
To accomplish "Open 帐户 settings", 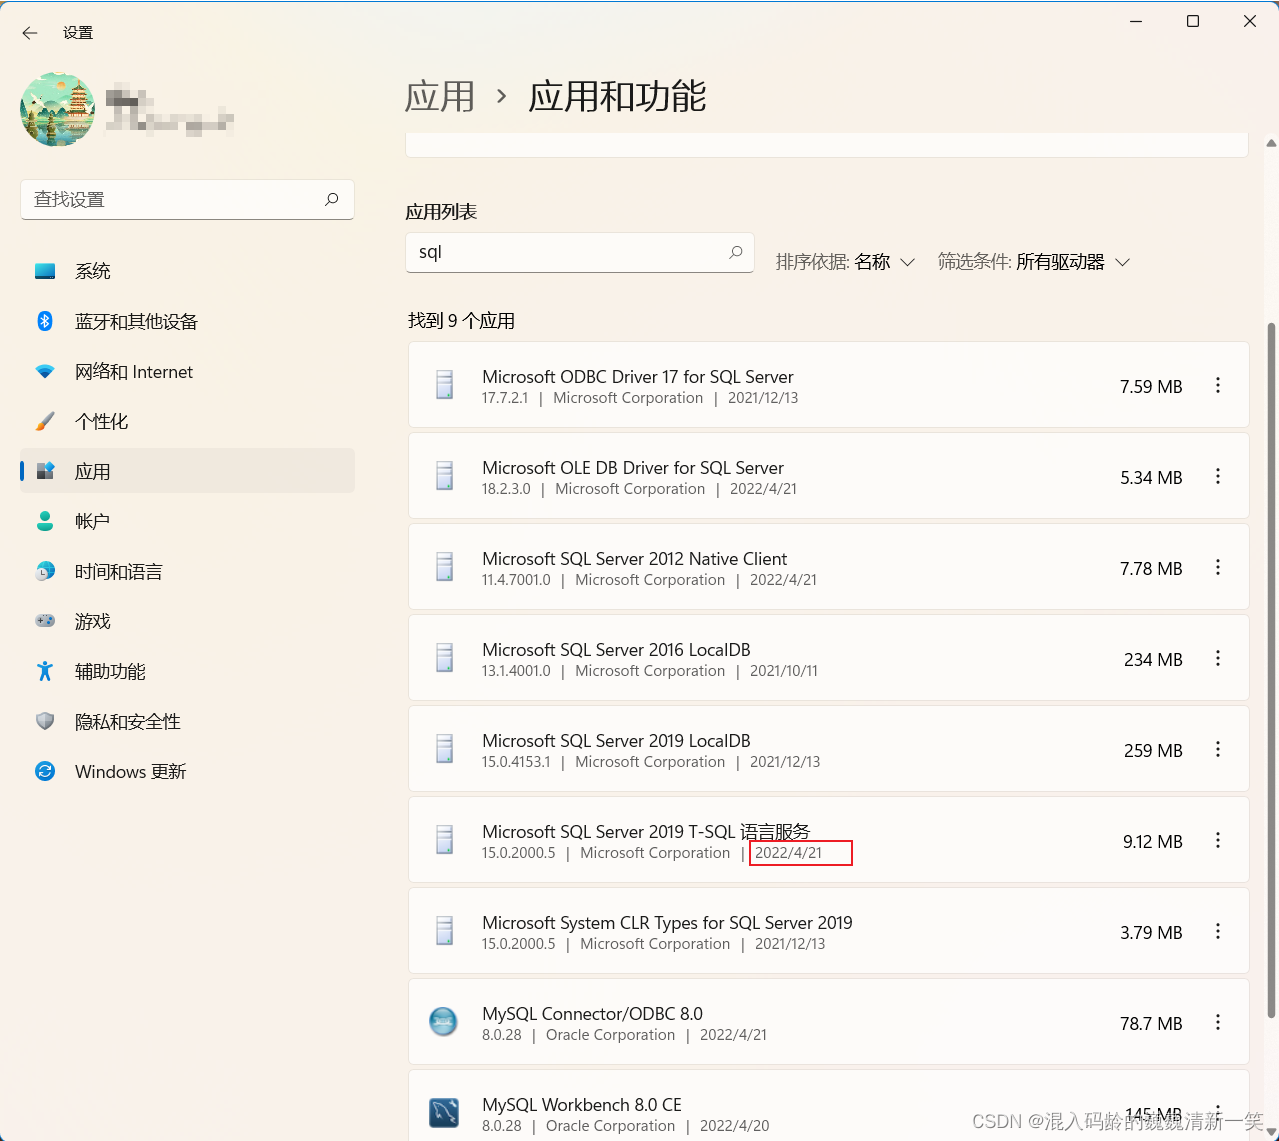I will (x=187, y=521).
